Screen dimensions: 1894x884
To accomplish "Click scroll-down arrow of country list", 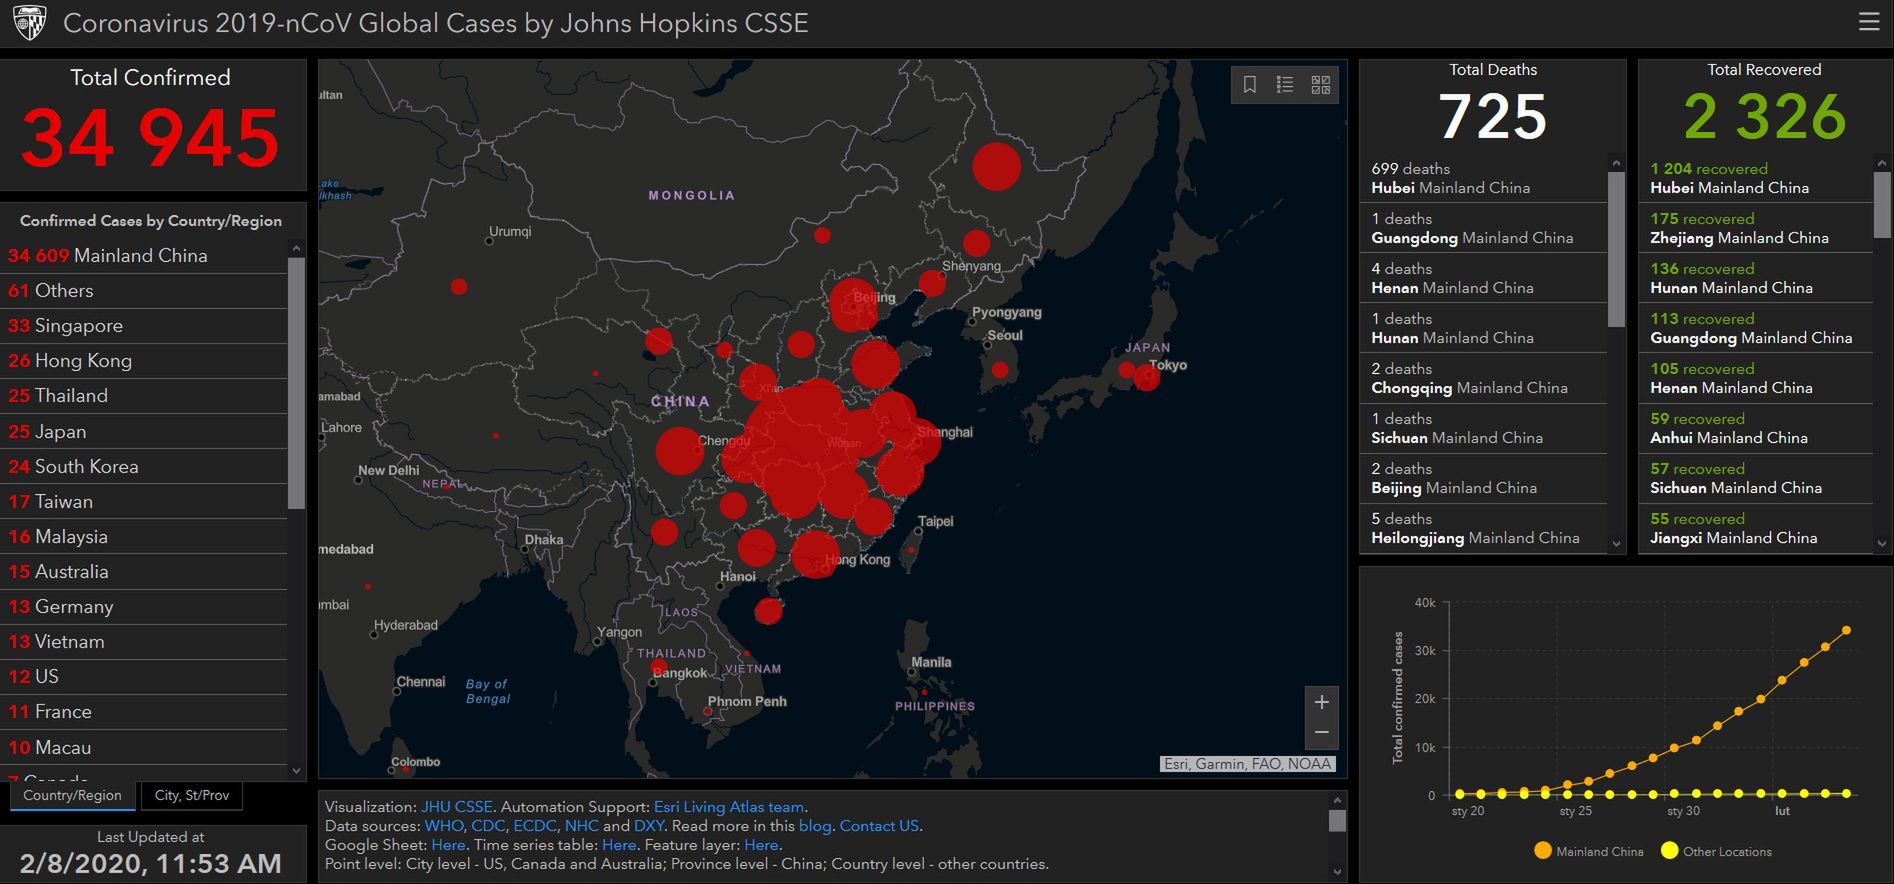I will 296,771.
